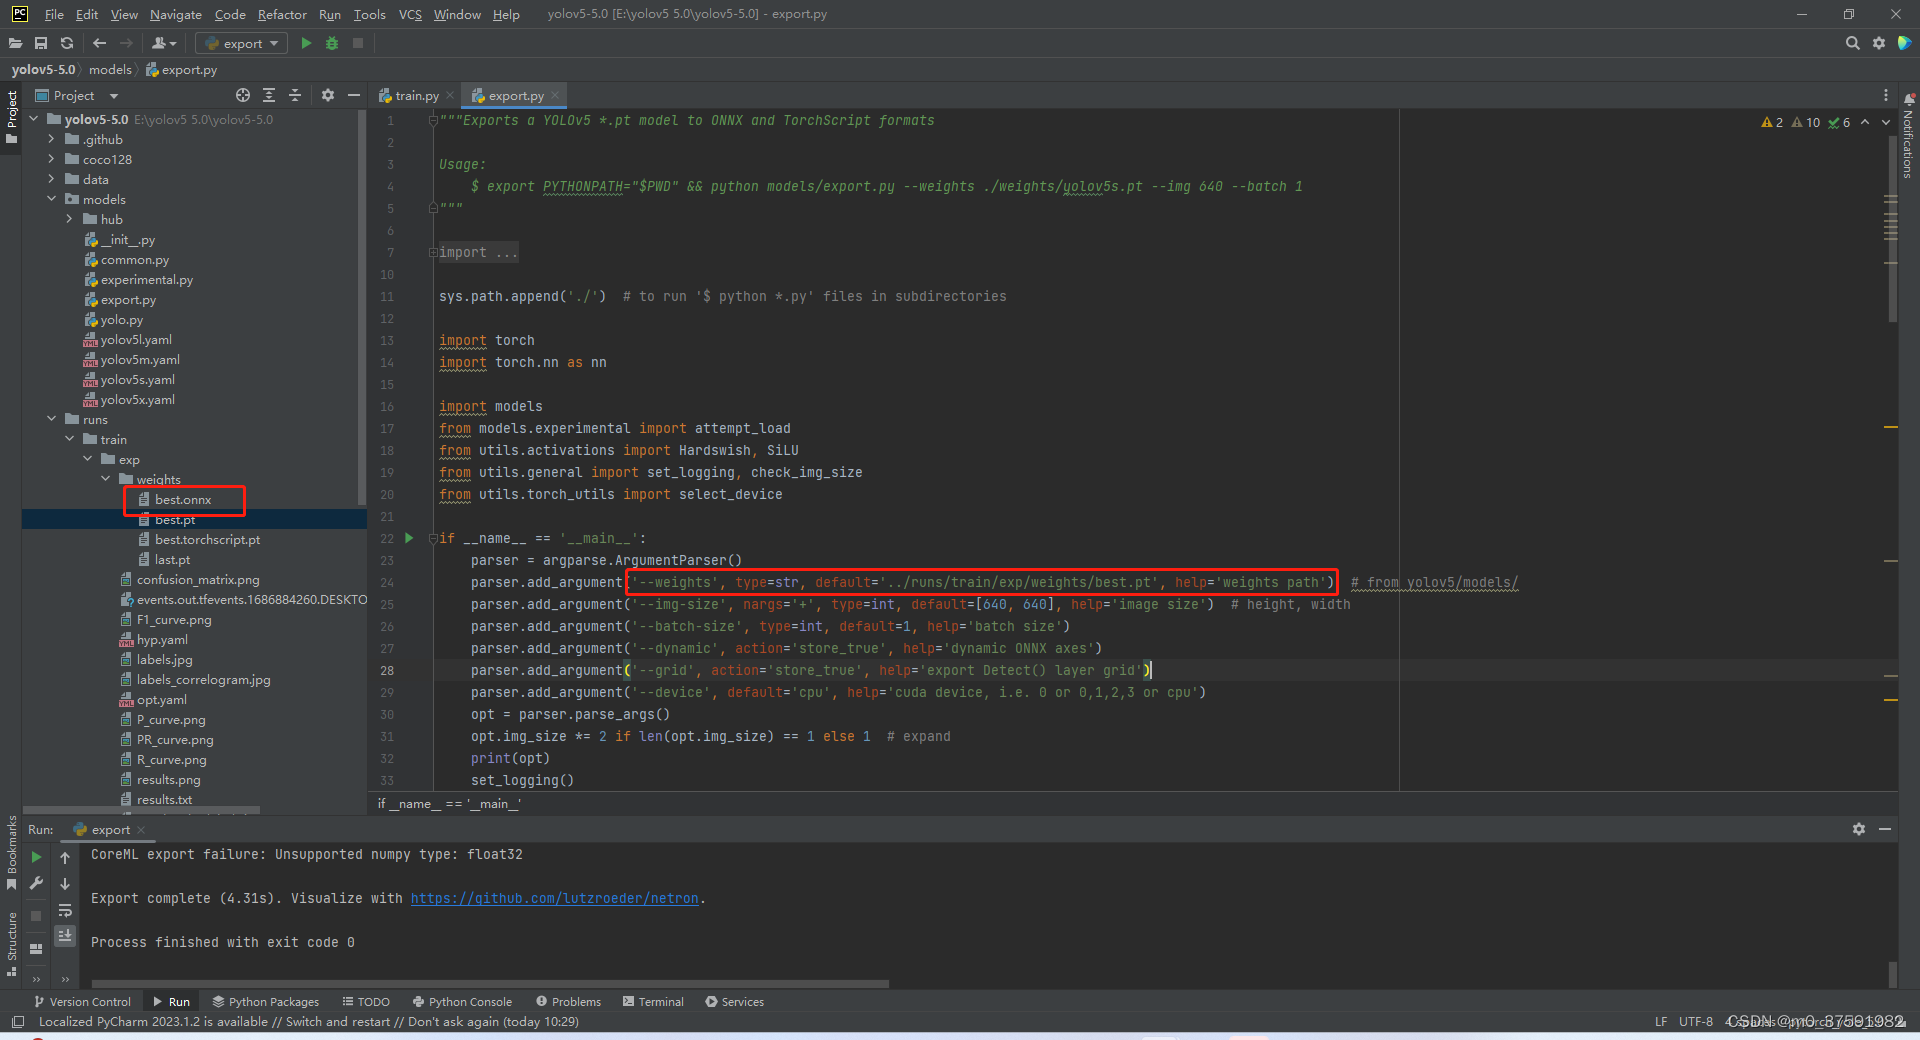The width and height of the screenshot is (1920, 1040).
Task: Click the warnings inspection widget
Action: (x=1806, y=122)
